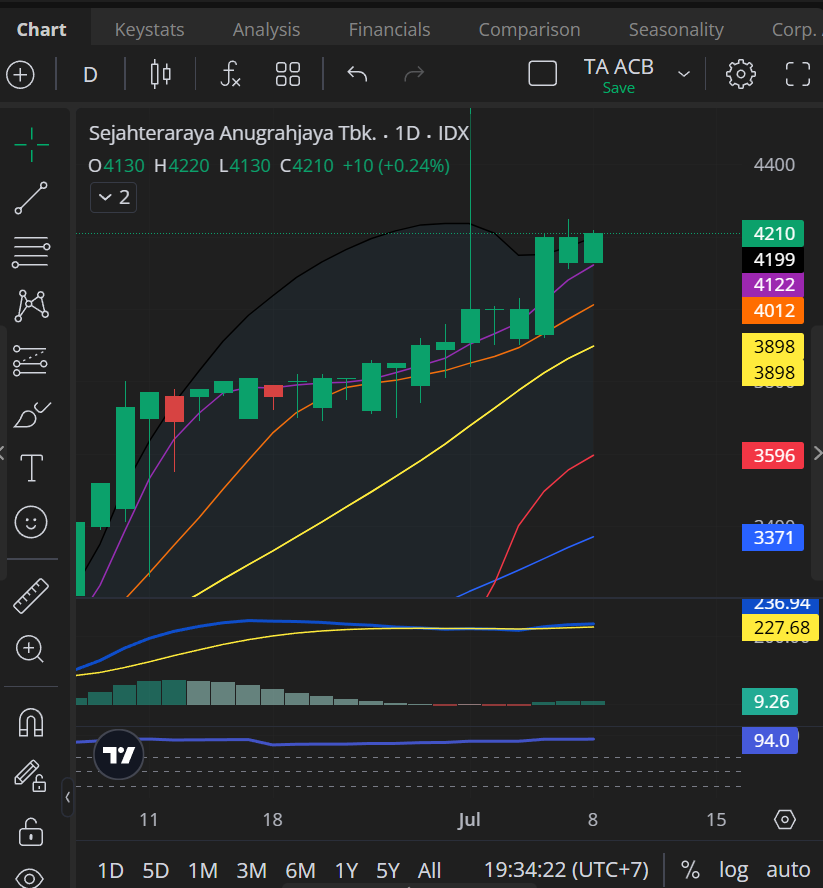The height and width of the screenshot is (888, 823).
Task: Toggle lock all drawings
Action: 31,831
